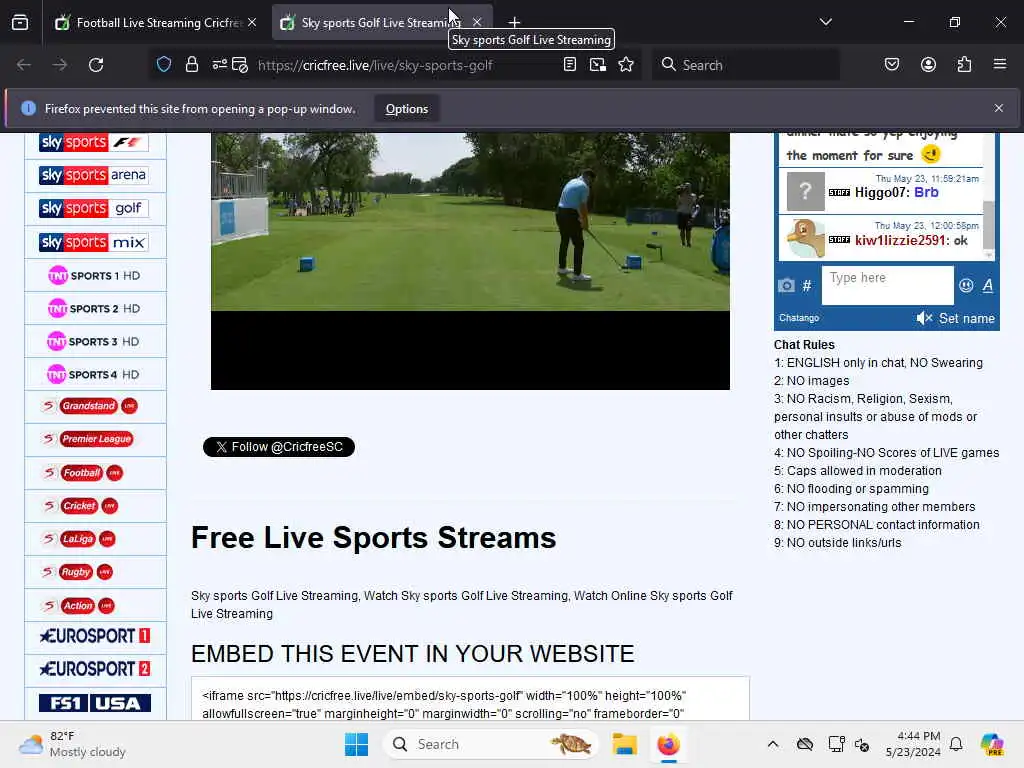1024x768 pixels.
Task: Type here chat message input field
Action: [888, 285]
